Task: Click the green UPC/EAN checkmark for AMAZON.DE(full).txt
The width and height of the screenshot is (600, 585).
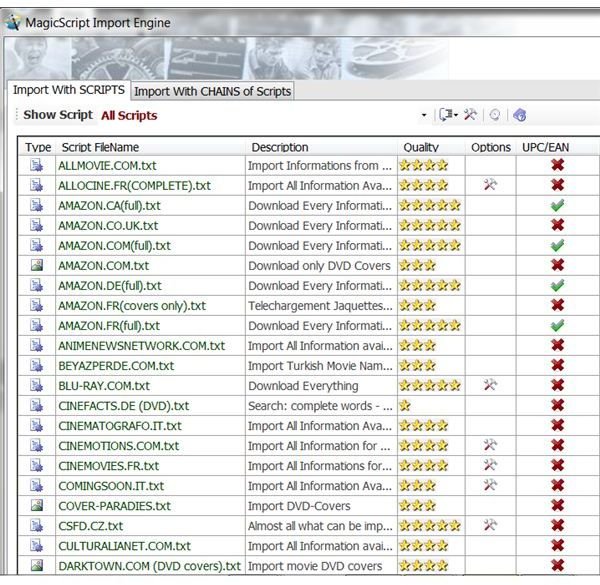Action: point(558,285)
